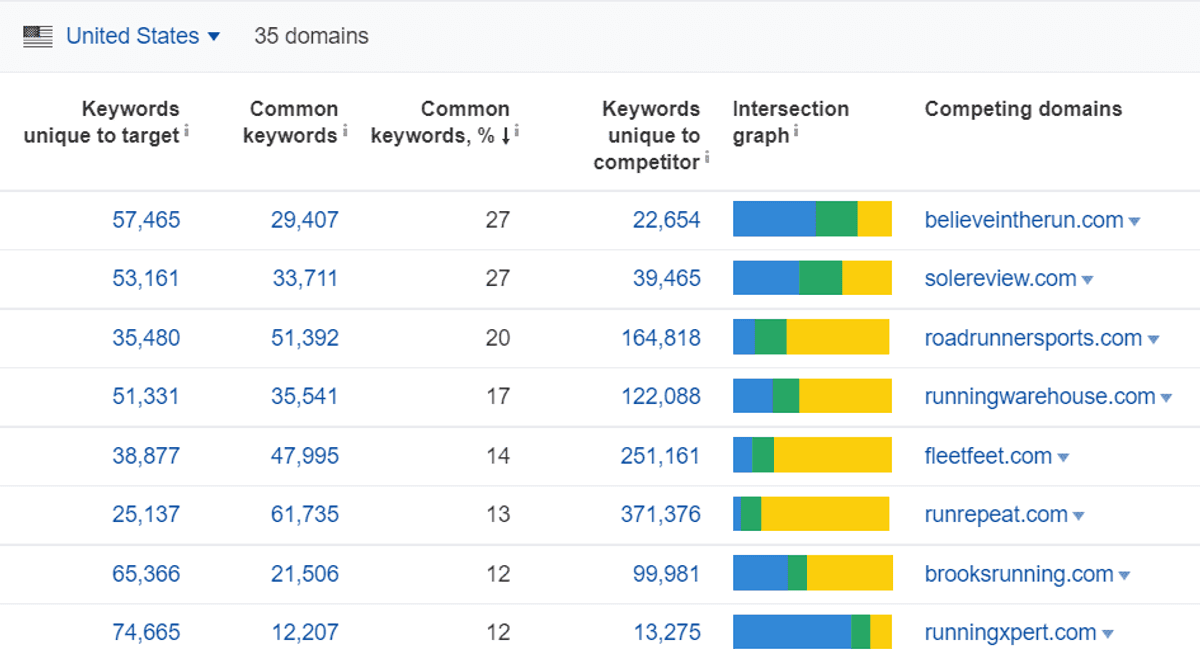1200x656 pixels.
Task: Expand dropdown arrow next to runrepeat.com
Action: pos(1078,517)
